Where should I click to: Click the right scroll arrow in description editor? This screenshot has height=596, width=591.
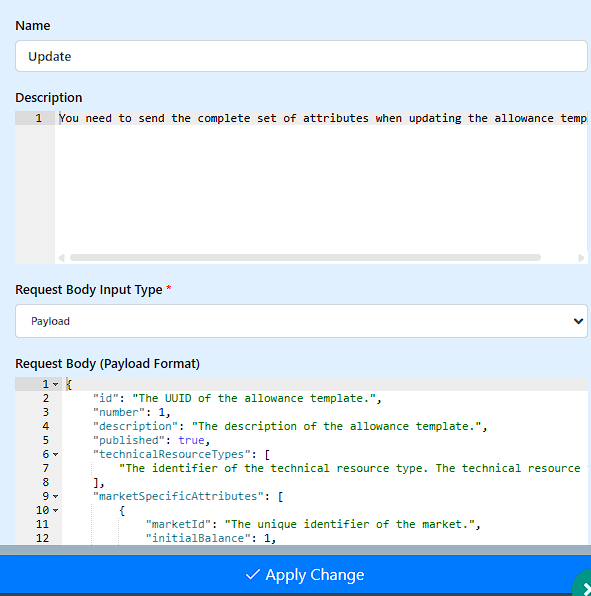point(581,258)
